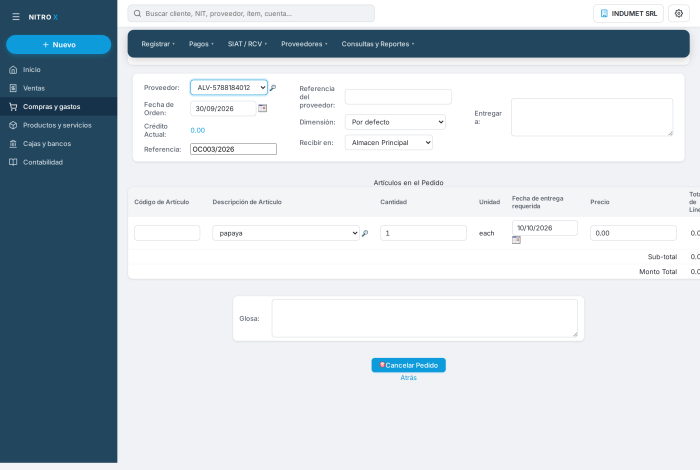Click the Sub-total label

coord(662,257)
